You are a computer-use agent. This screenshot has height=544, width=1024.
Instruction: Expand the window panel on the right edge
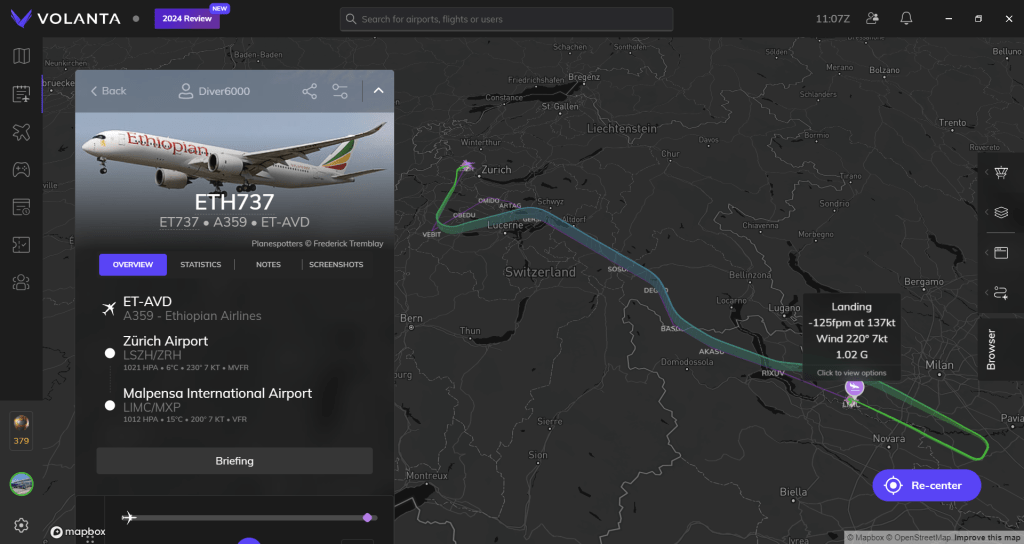1000,252
